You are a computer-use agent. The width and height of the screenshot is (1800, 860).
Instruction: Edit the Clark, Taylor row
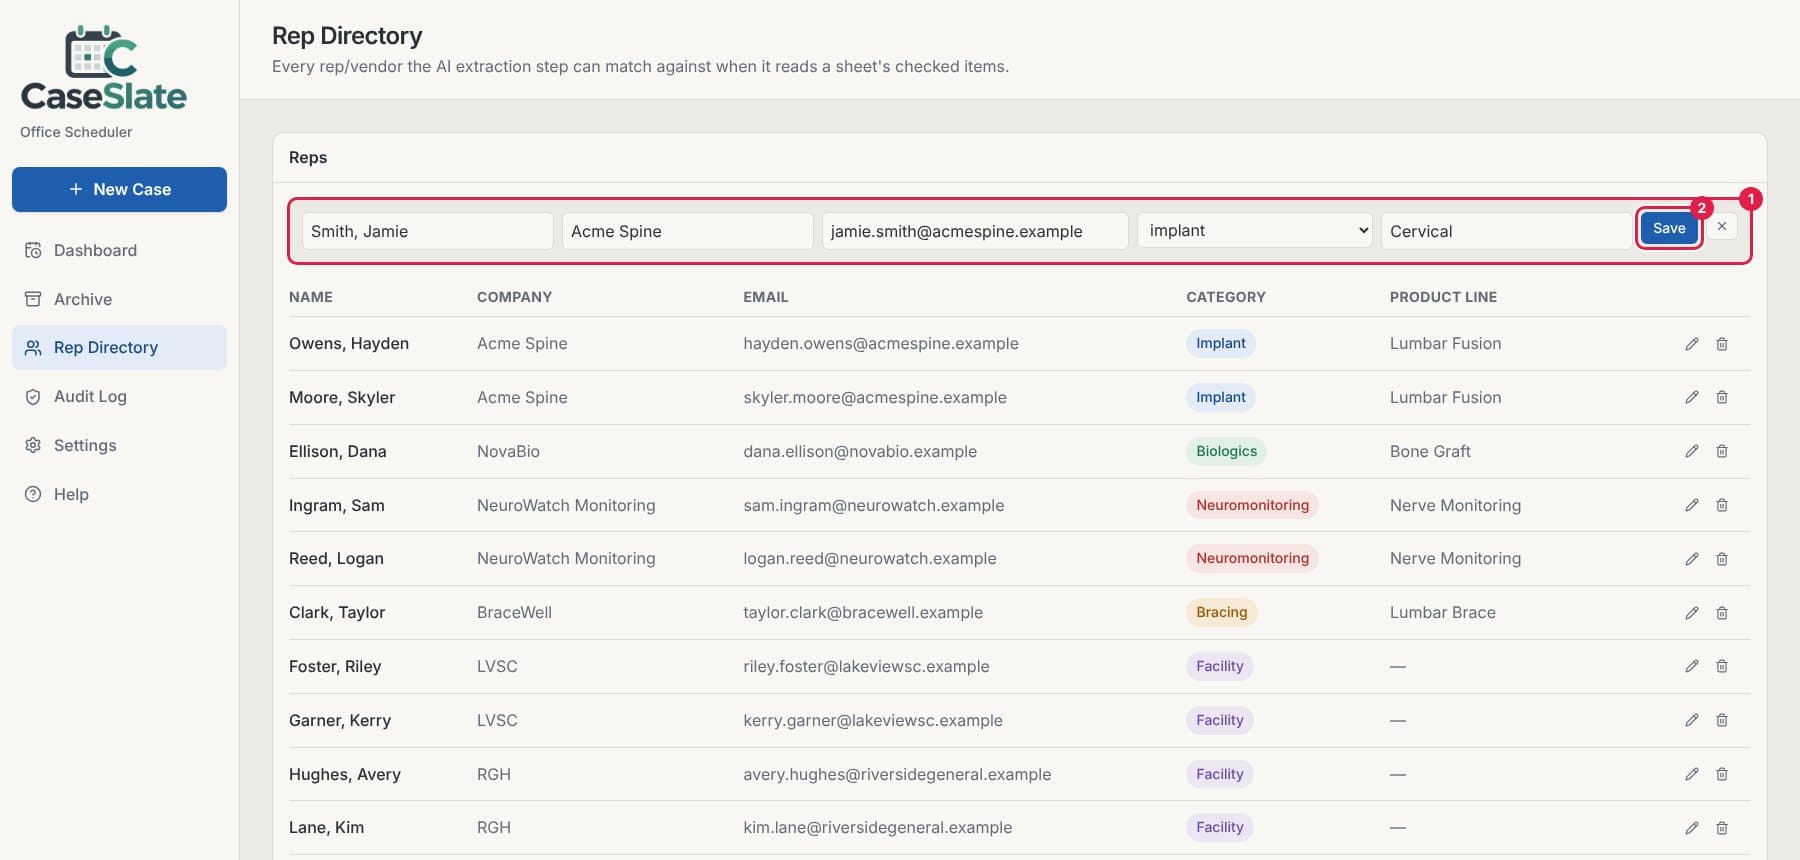[1691, 613]
